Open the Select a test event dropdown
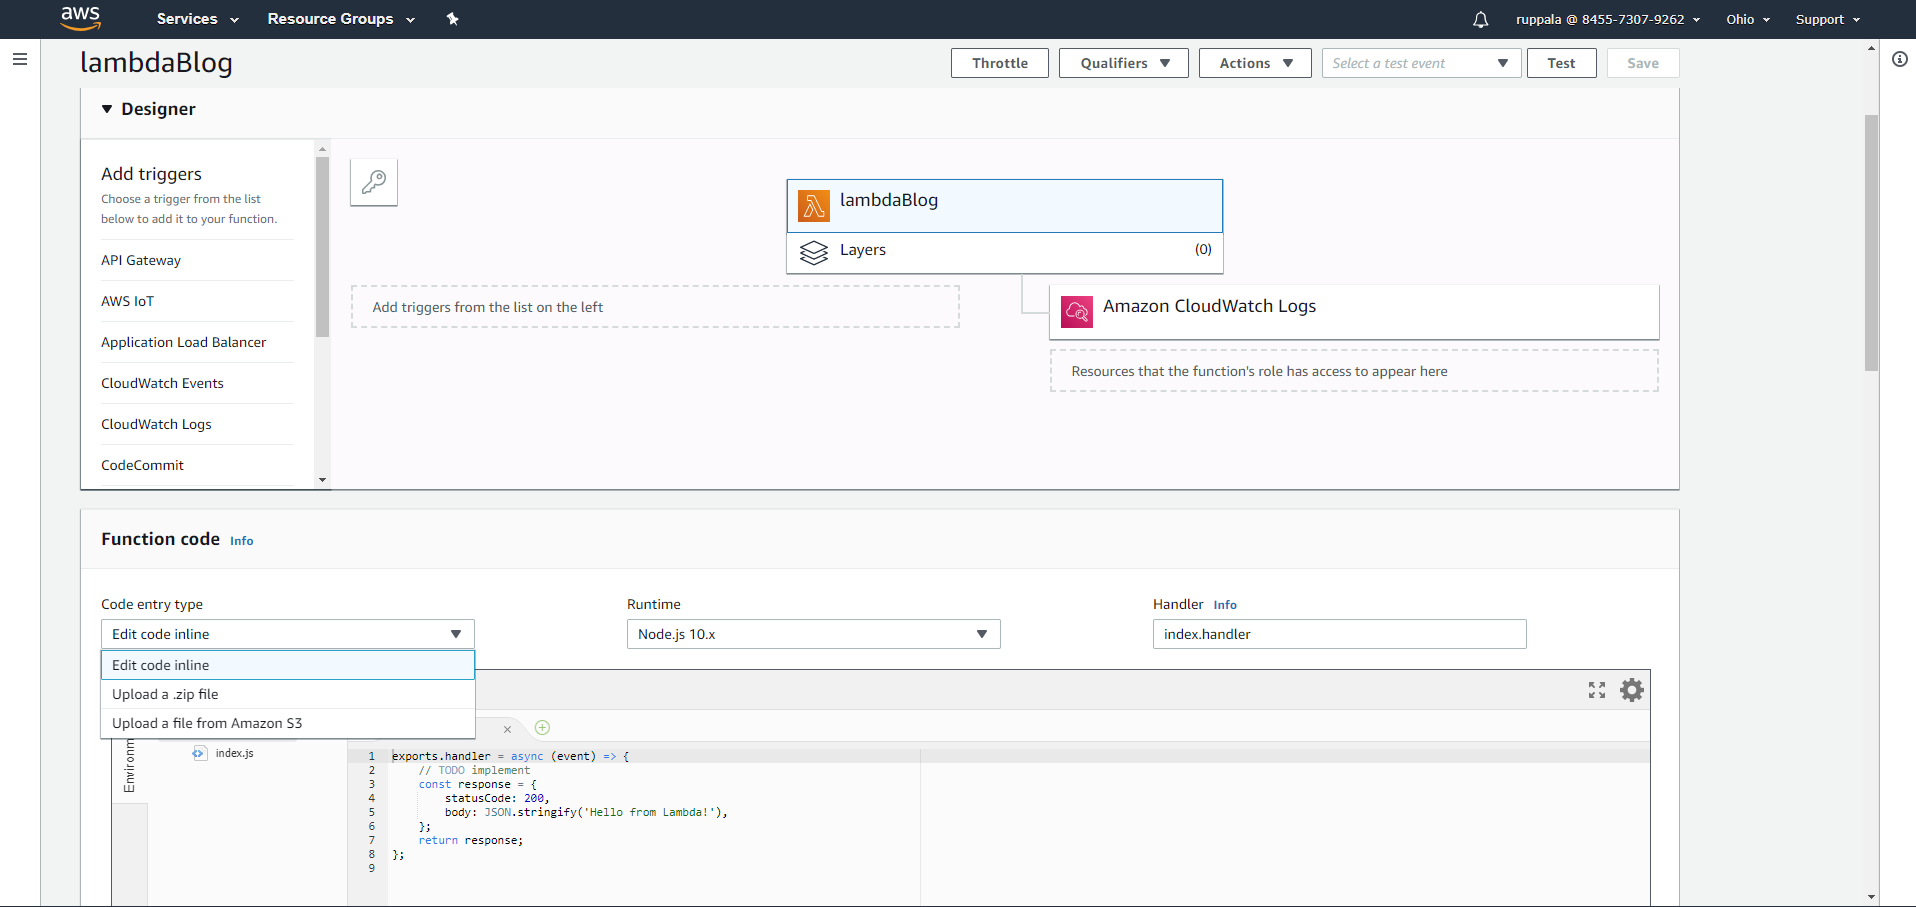 tap(1420, 63)
